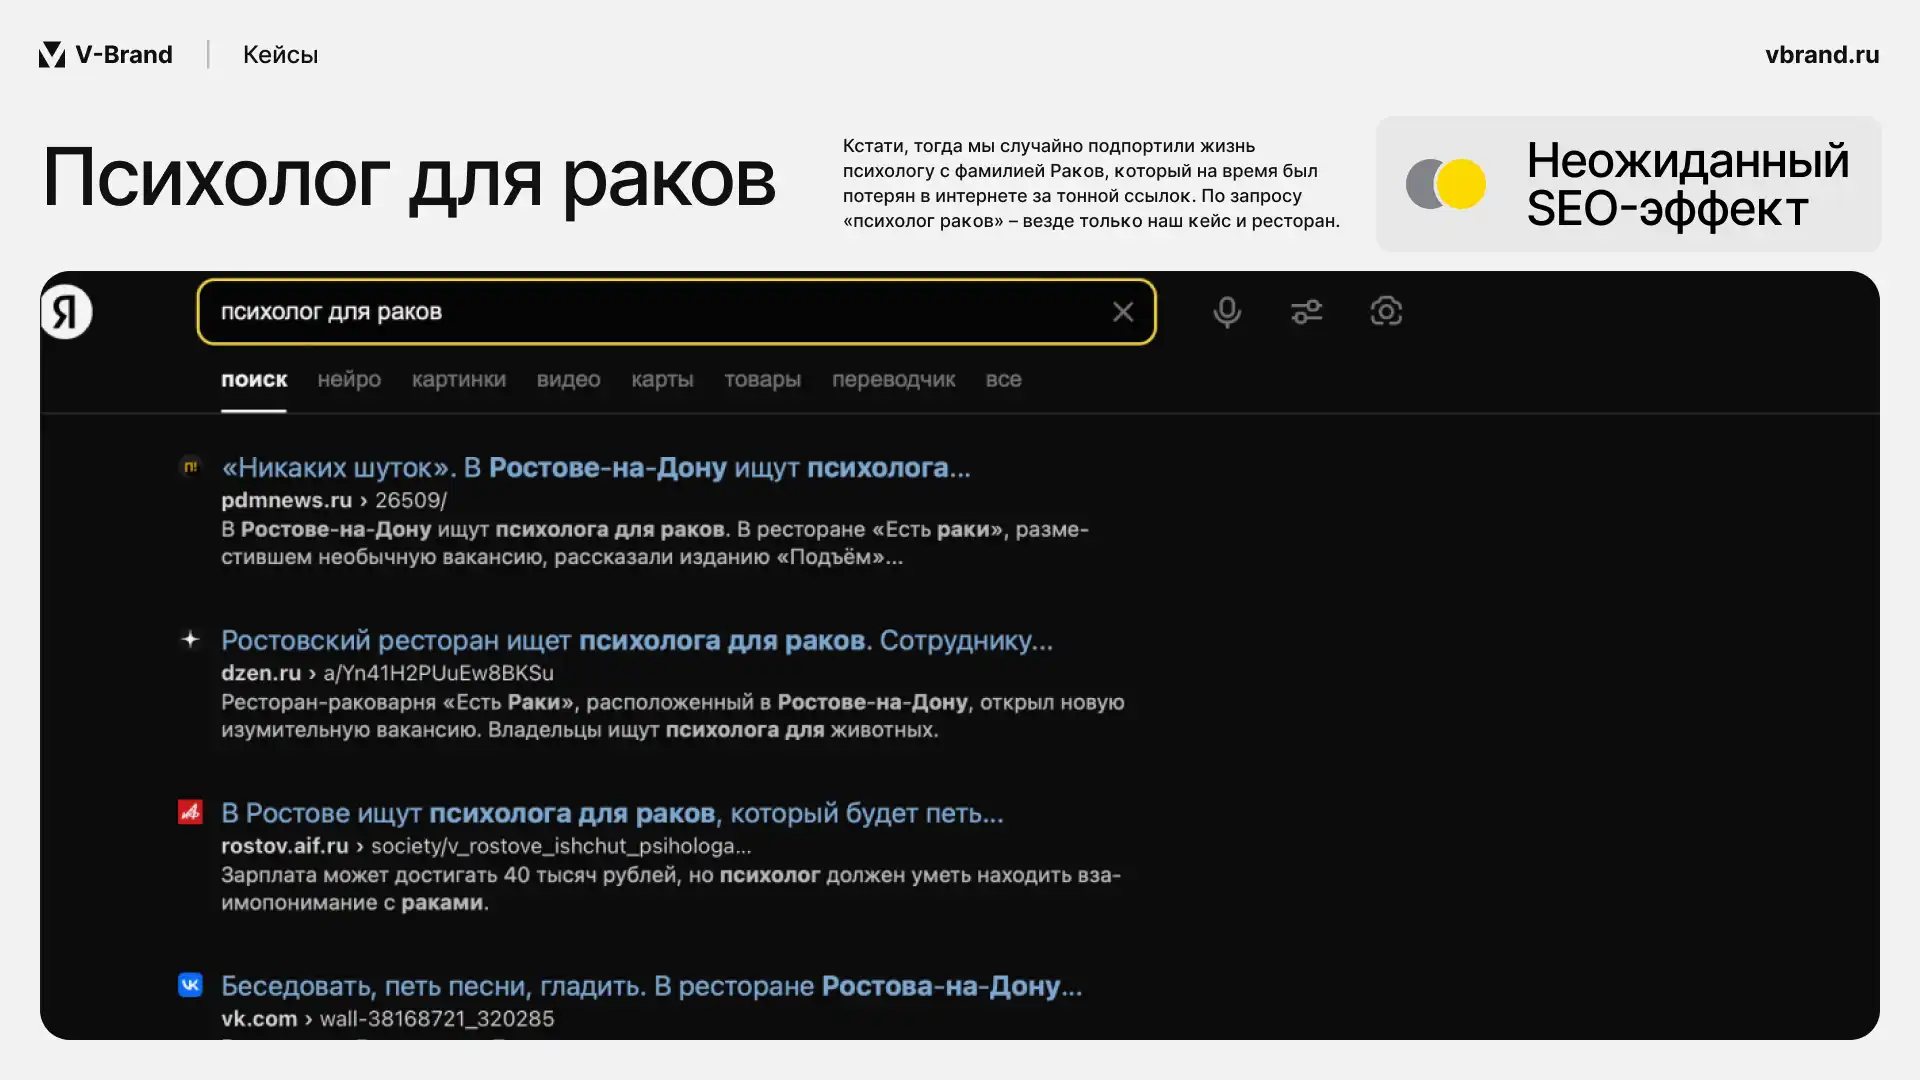
Task: Expand the все tab for more categories
Action: [1004, 380]
